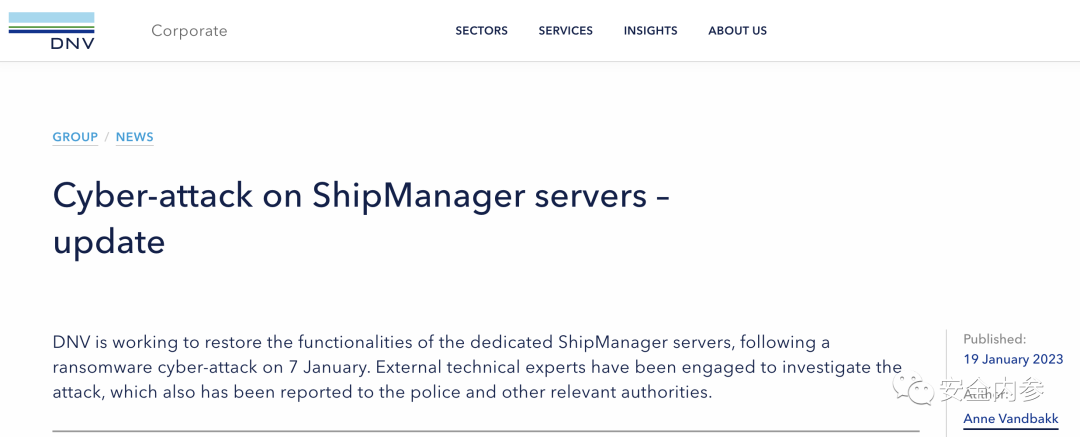
Task: Open the Sectors menu
Action: (481, 31)
